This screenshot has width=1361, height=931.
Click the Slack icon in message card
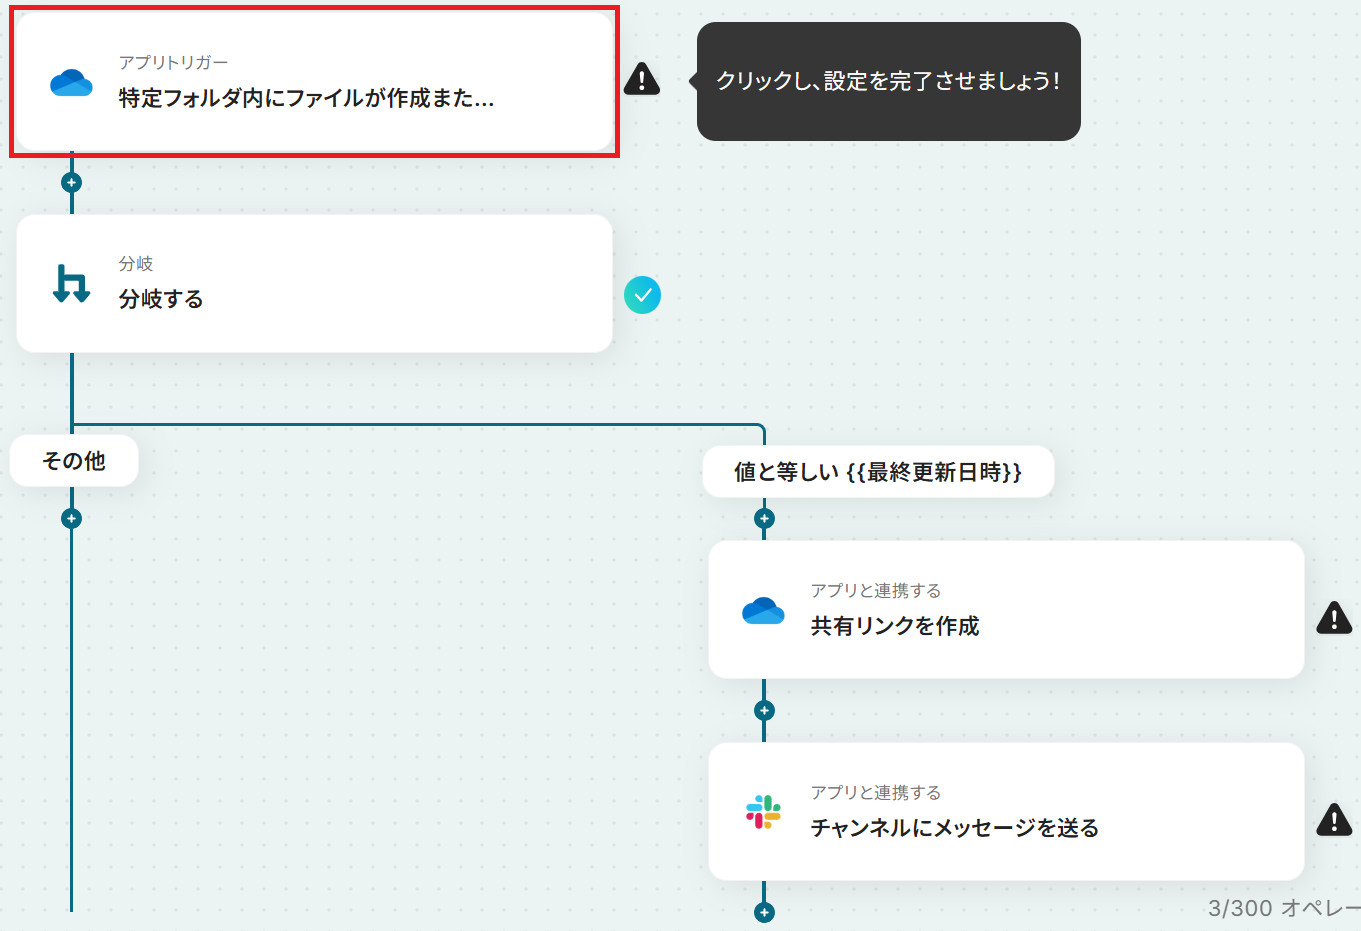(763, 812)
